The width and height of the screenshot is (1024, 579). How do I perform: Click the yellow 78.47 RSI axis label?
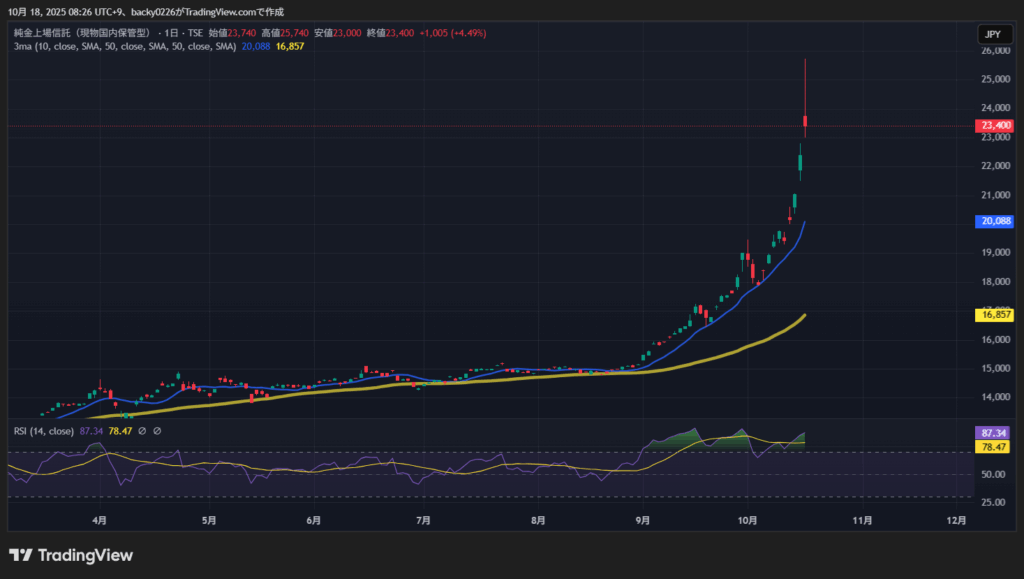tap(995, 448)
